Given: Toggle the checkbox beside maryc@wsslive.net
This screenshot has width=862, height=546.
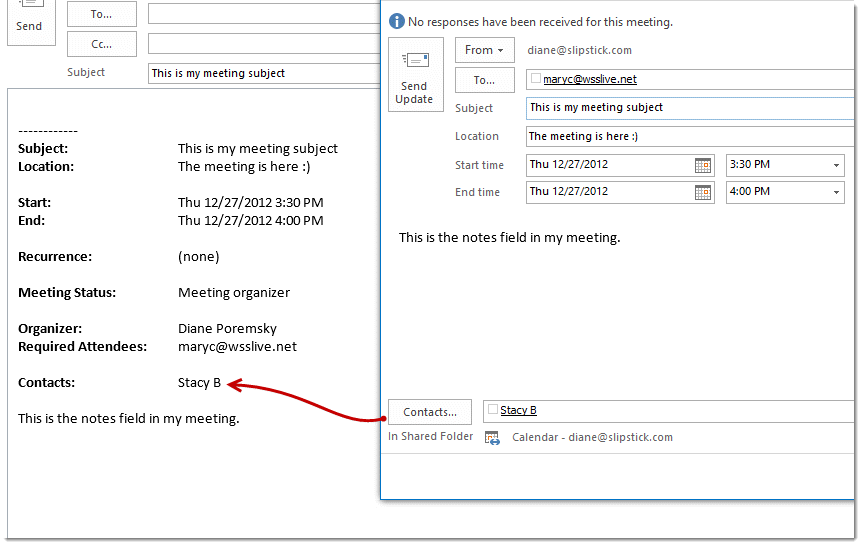Looking at the screenshot, I should [x=536, y=79].
